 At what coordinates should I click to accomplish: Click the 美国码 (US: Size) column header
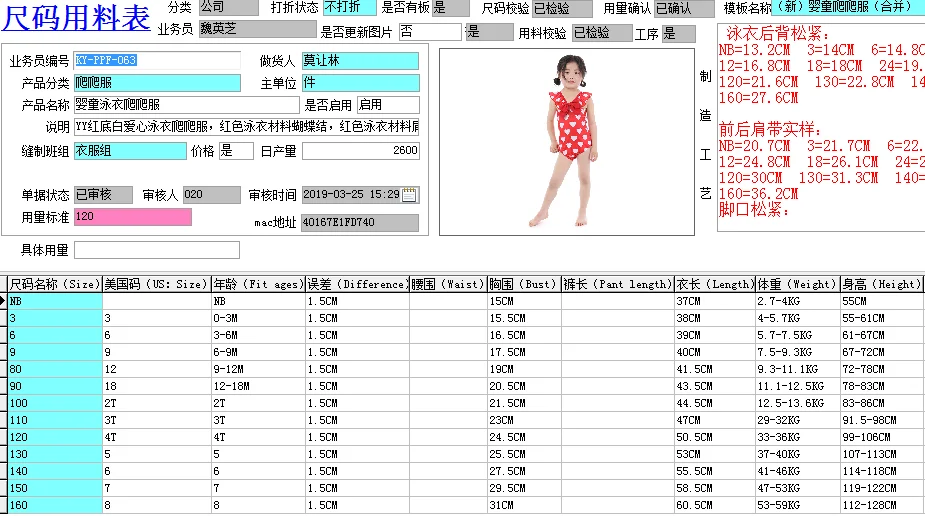tap(156, 284)
